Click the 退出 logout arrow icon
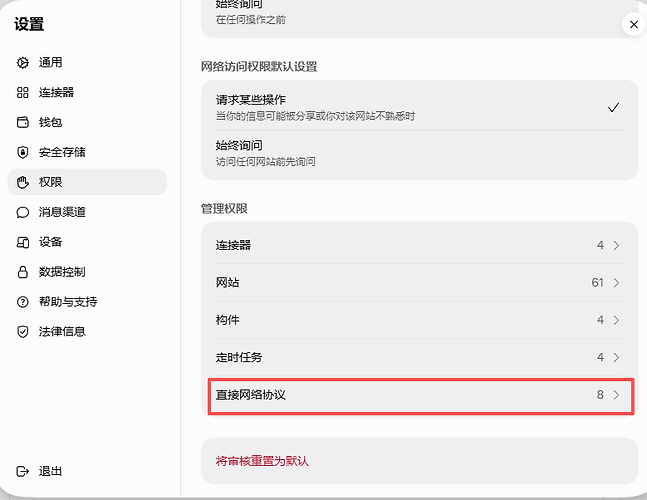647x500 pixels. click(23, 471)
